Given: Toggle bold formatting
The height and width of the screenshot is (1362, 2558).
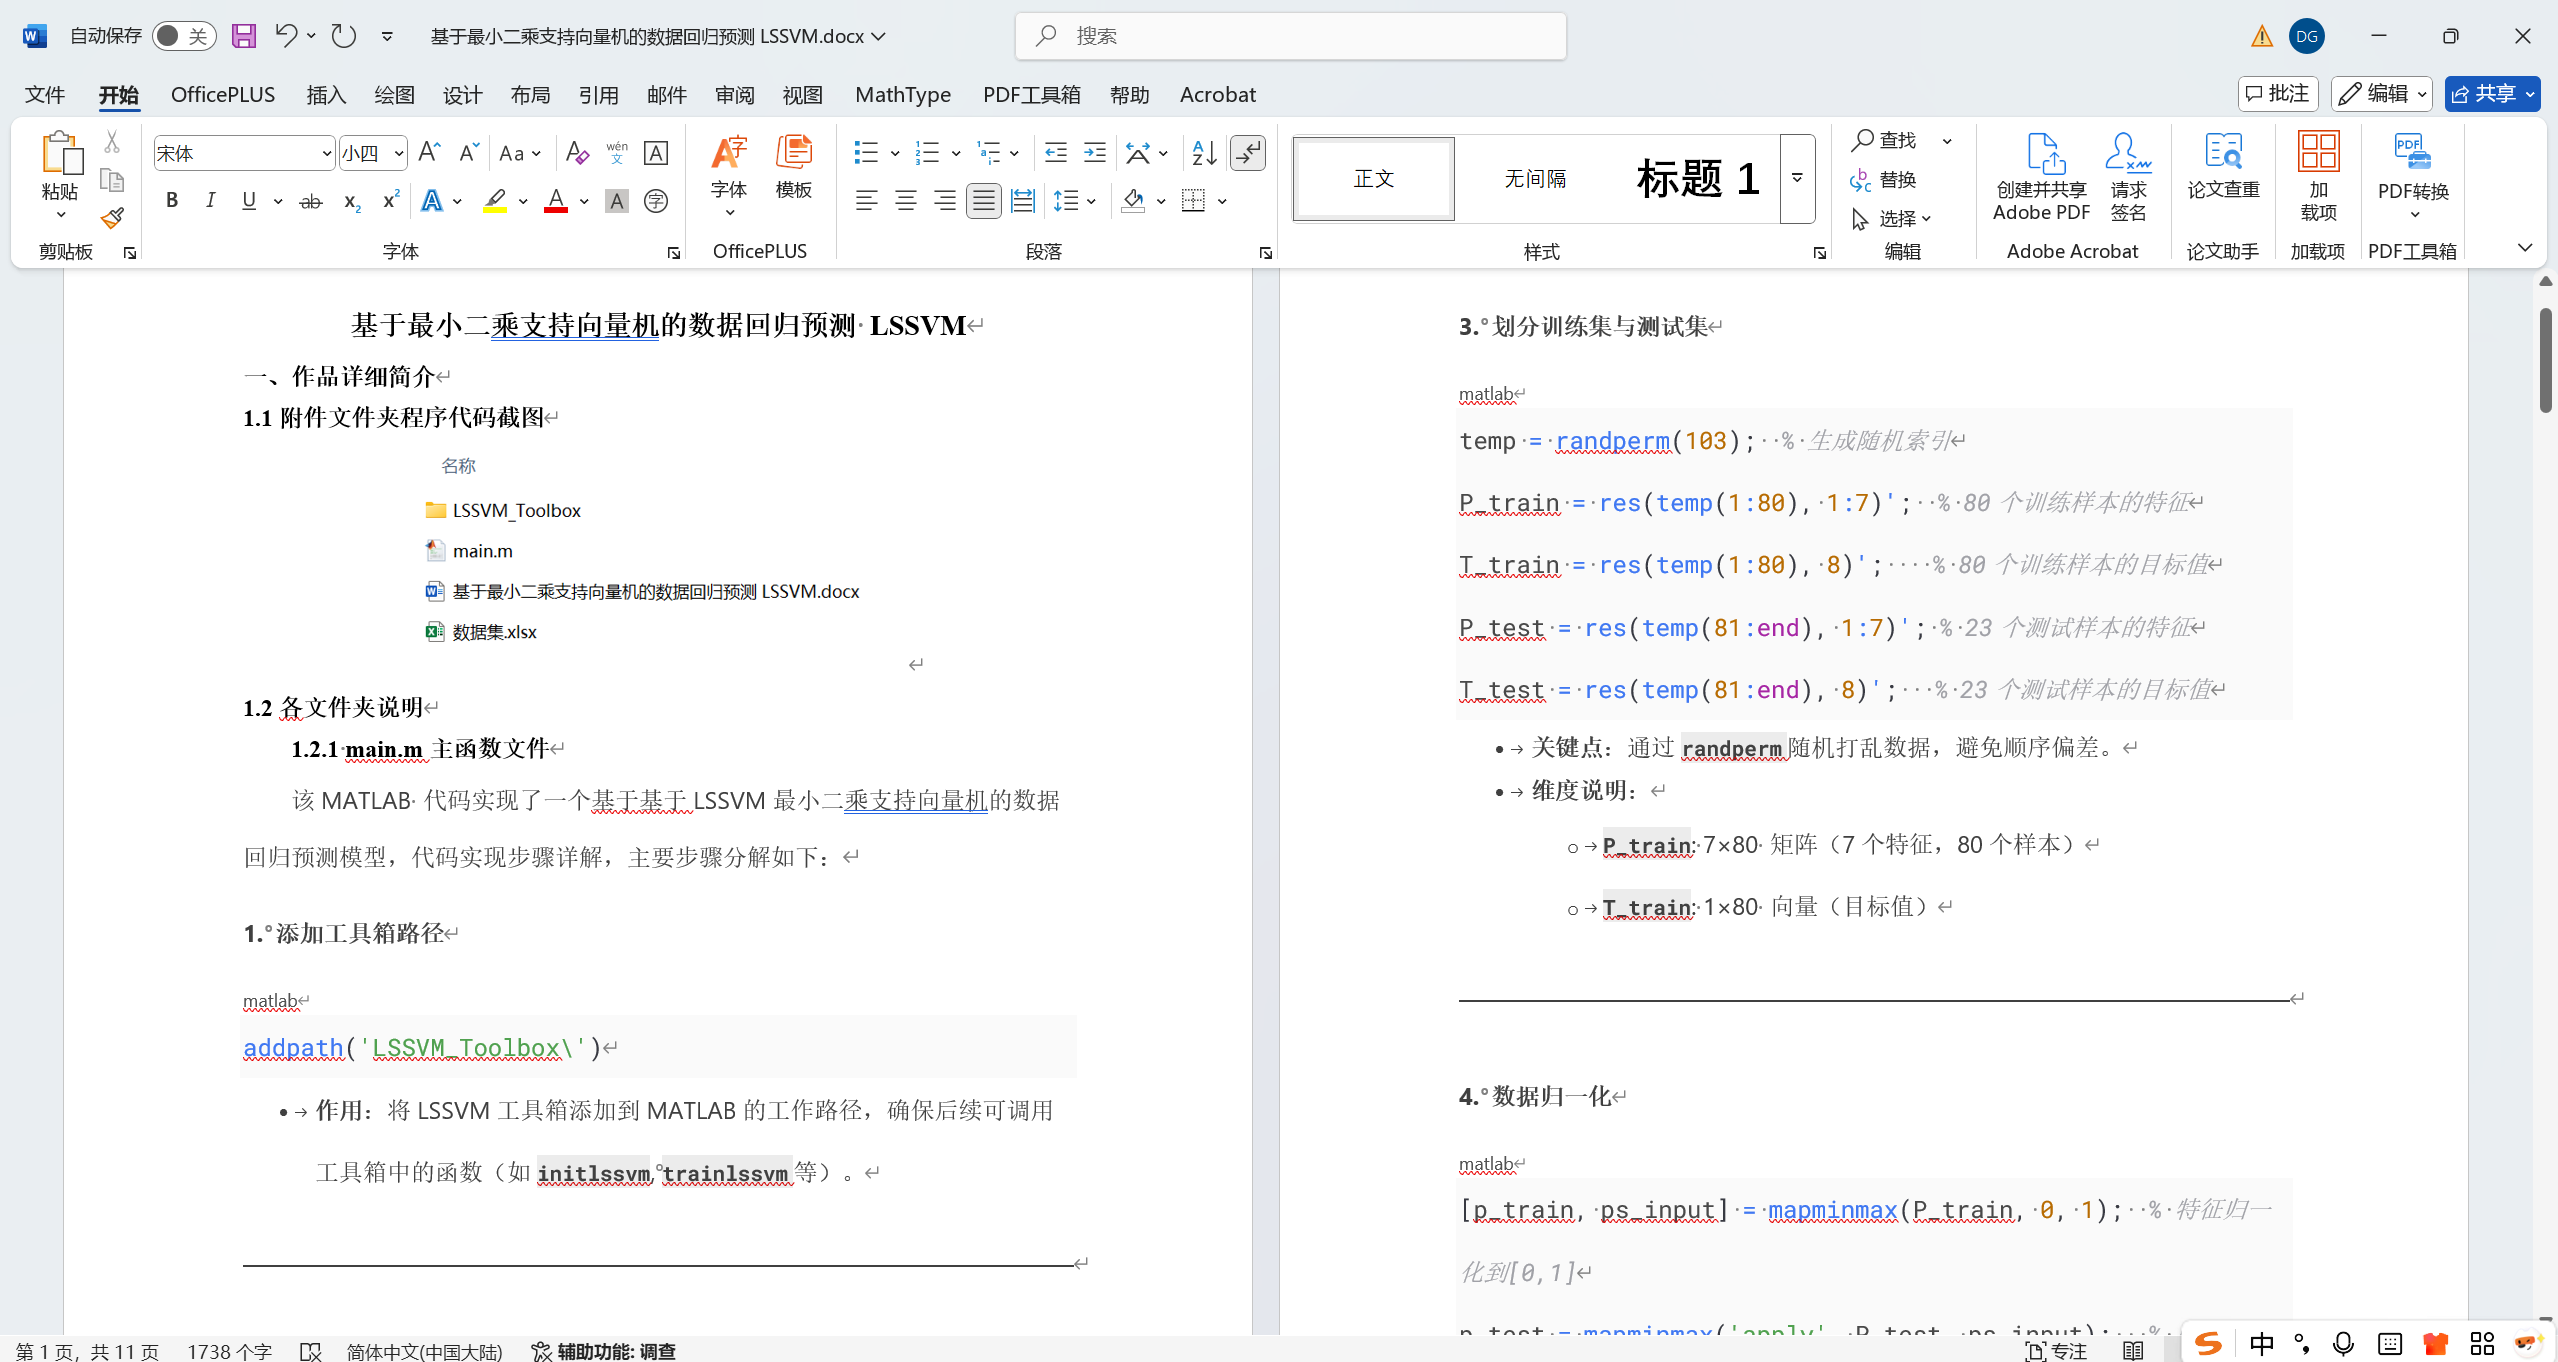Looking at the screenshot, I should click(x=172, y=201).
